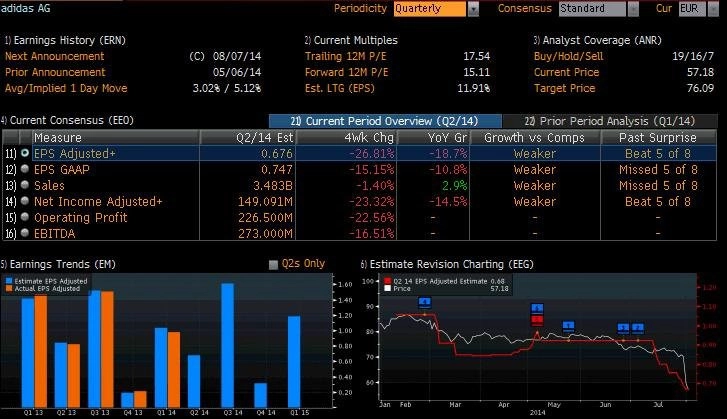Click EPS GAAP 'Missed 5 of 8' cell

tap(658, 170)
